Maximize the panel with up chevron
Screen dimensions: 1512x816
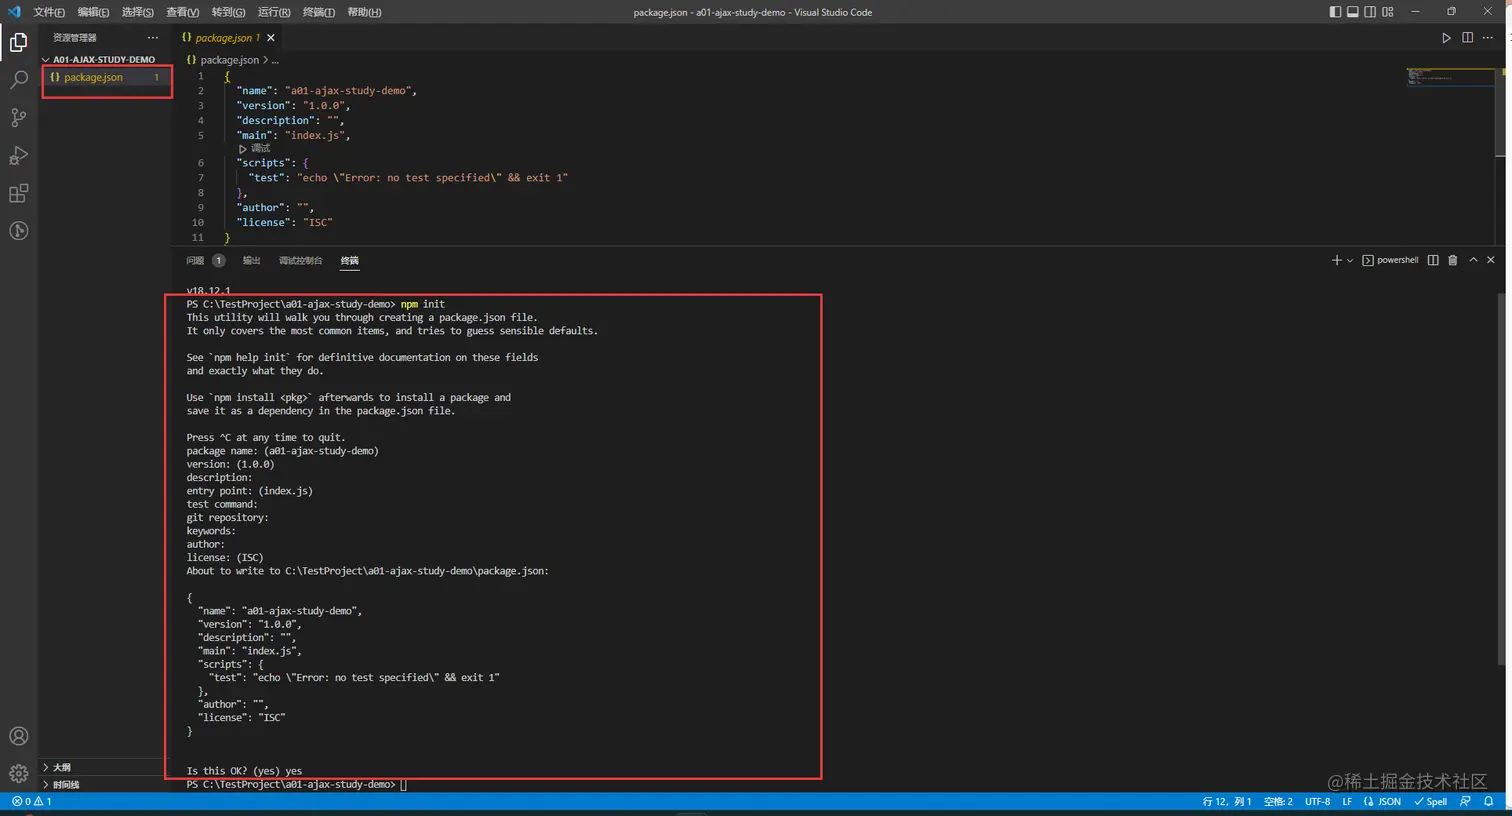[1473, 260]
